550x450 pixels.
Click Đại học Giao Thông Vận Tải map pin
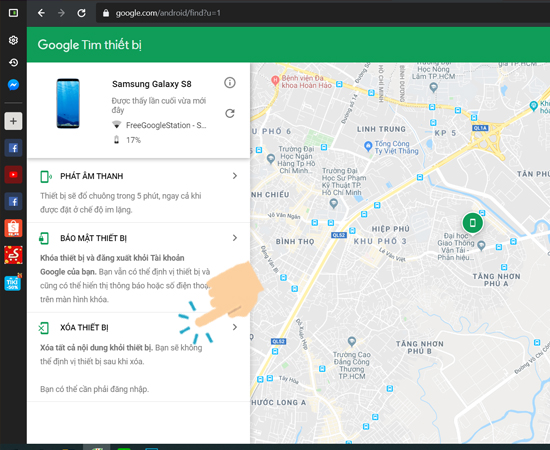(482, 245)
